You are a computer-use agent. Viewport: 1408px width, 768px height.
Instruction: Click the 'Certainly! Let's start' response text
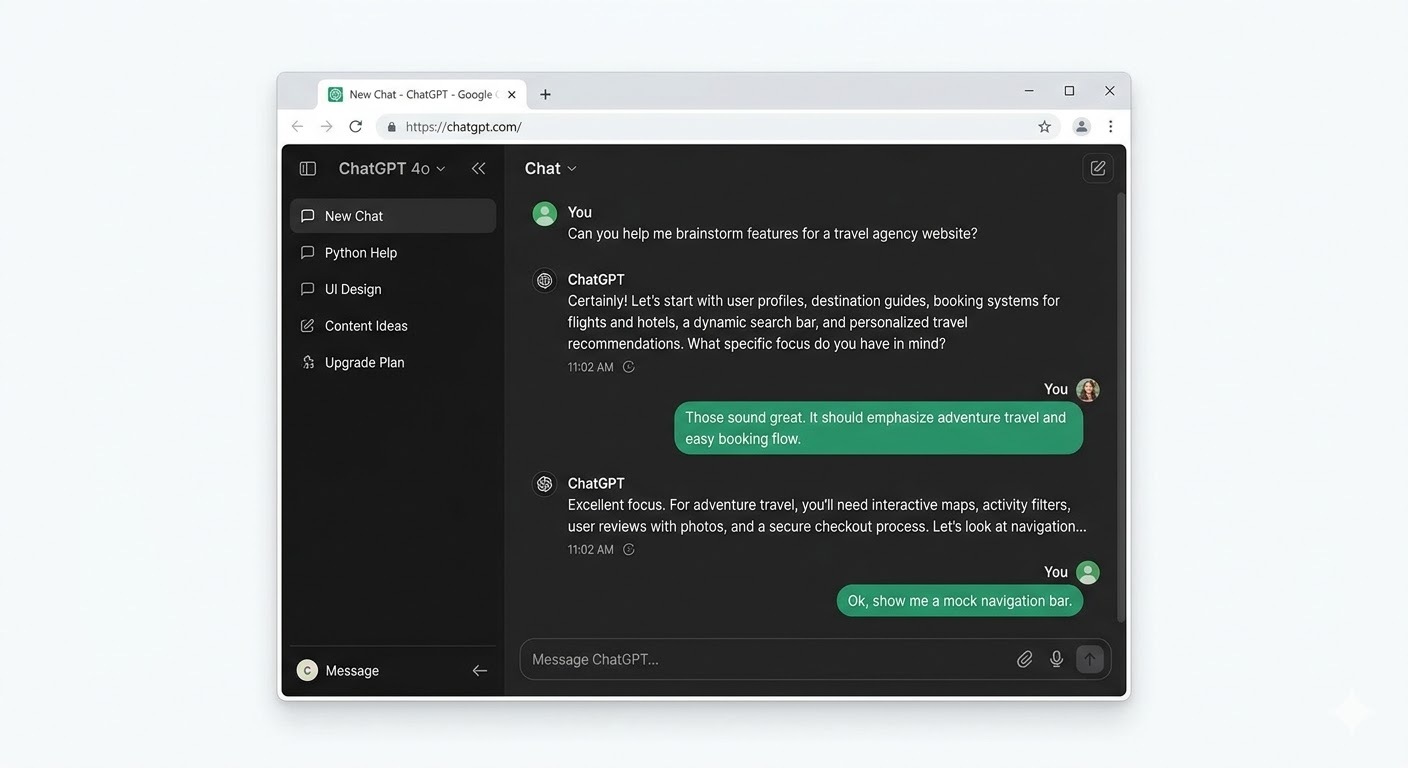point(814,322)
